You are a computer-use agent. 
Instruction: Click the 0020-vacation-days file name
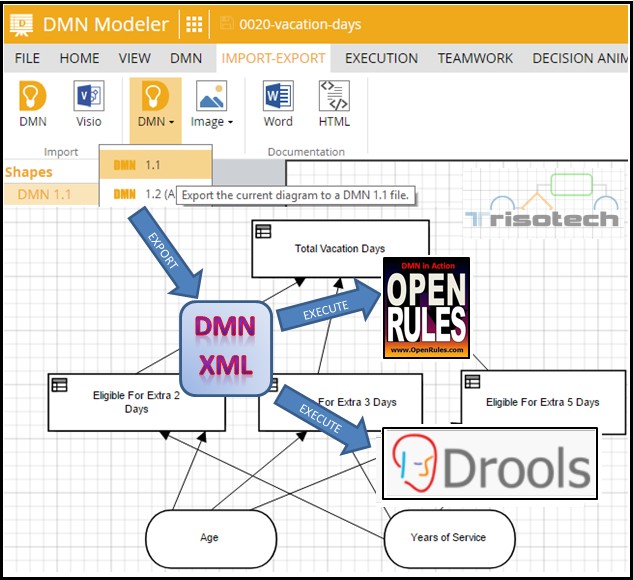click(300, 24)
